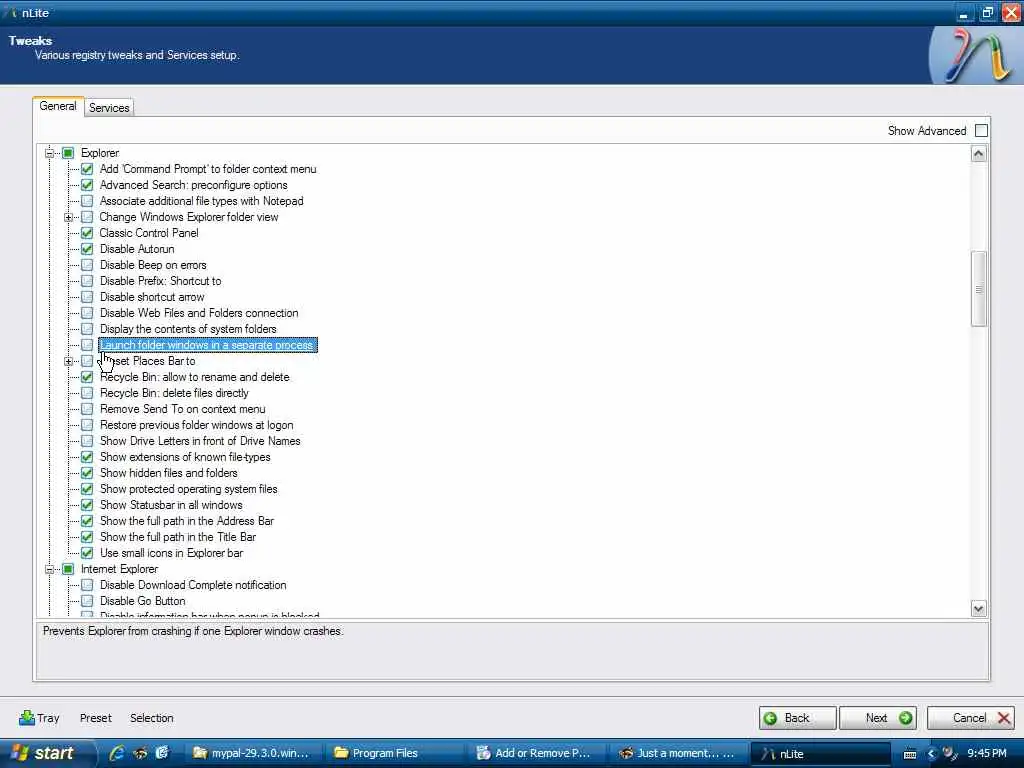The height and width of the screenshot is (768, 1024).
Task: Uncheck Classic Control Panel
Action: pyautogui.click(x=87, y=233)
